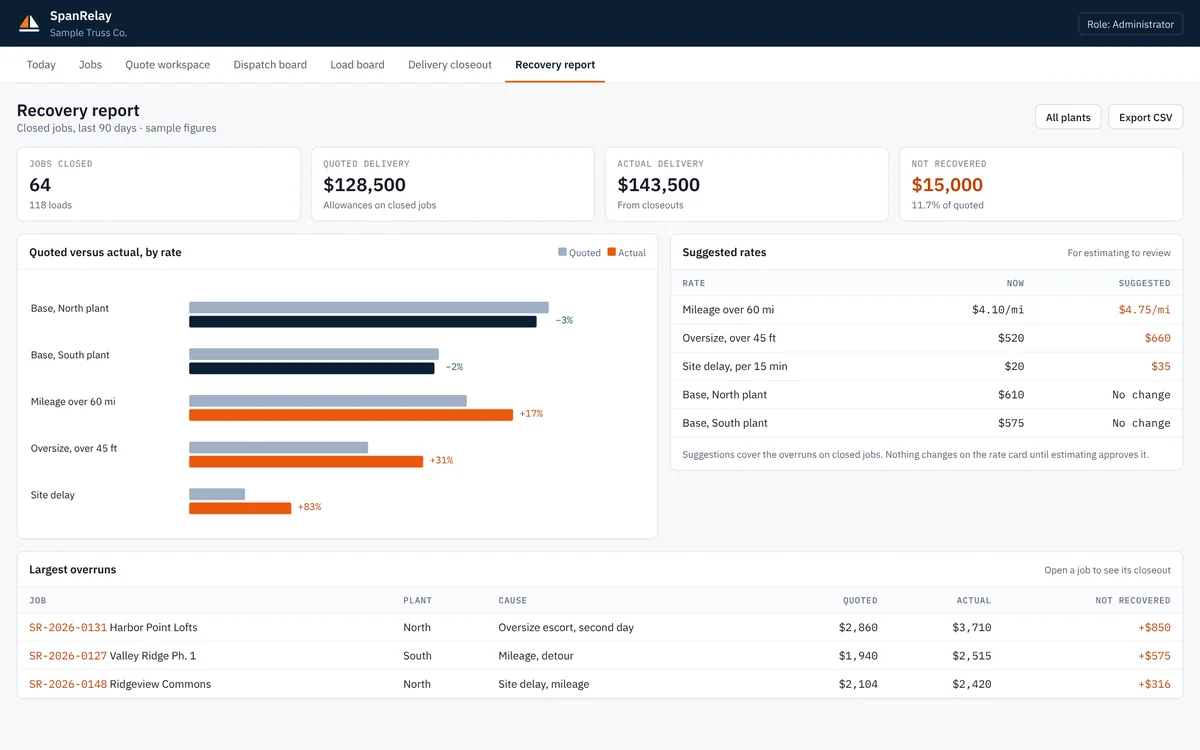Click the suggested Site delay rate $35
The width and height of the screenshot is (1200, 750).
point(1161,366)
